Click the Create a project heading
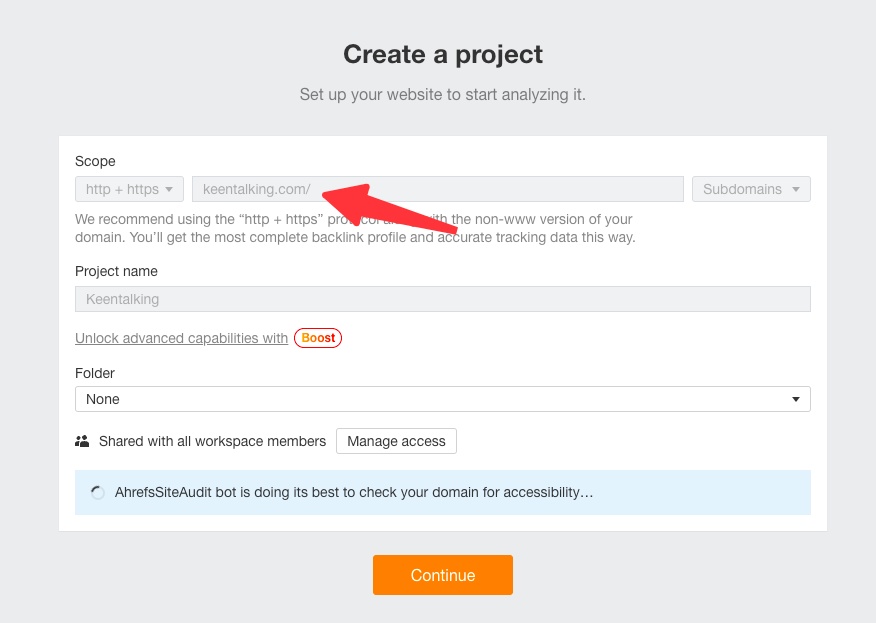 tap(442, 54)
